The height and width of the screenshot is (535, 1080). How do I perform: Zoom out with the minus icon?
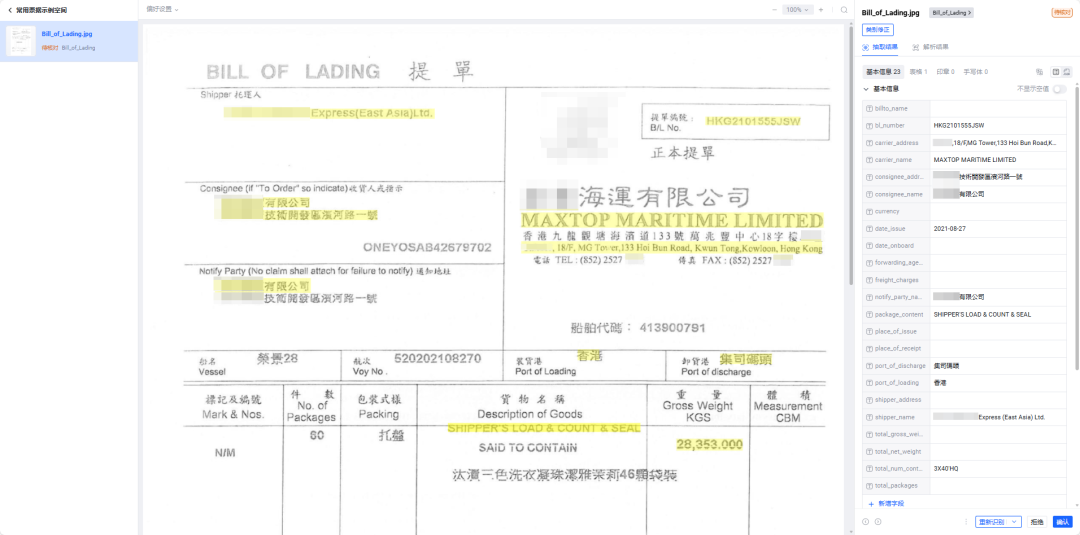pos(774,10)
